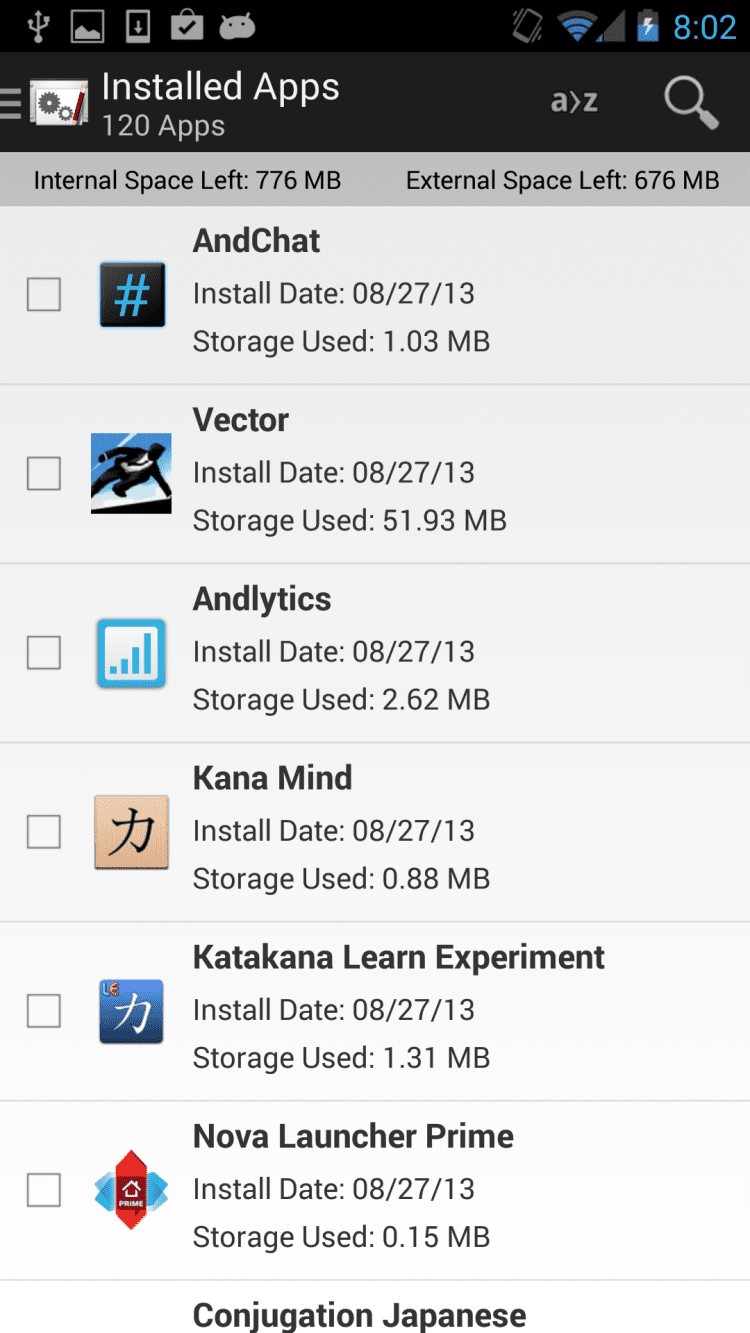Tap the Katakana Learn Experiment icon
750x1333 pixels.
coord(131,1011)
